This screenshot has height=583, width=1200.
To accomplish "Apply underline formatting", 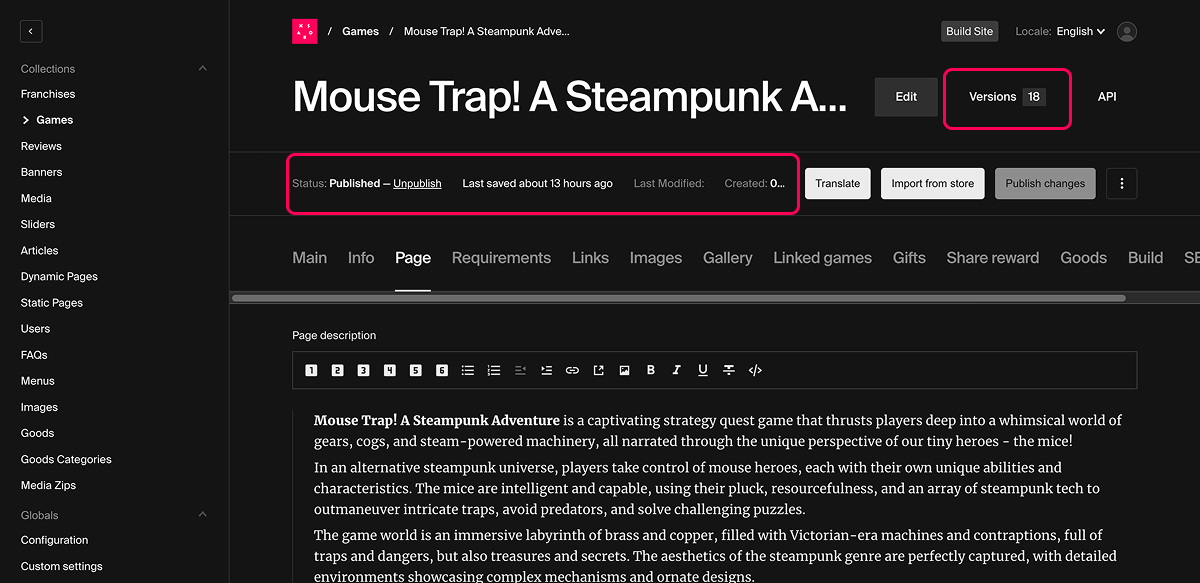I will pyautogui.click(x=702, y=370).
